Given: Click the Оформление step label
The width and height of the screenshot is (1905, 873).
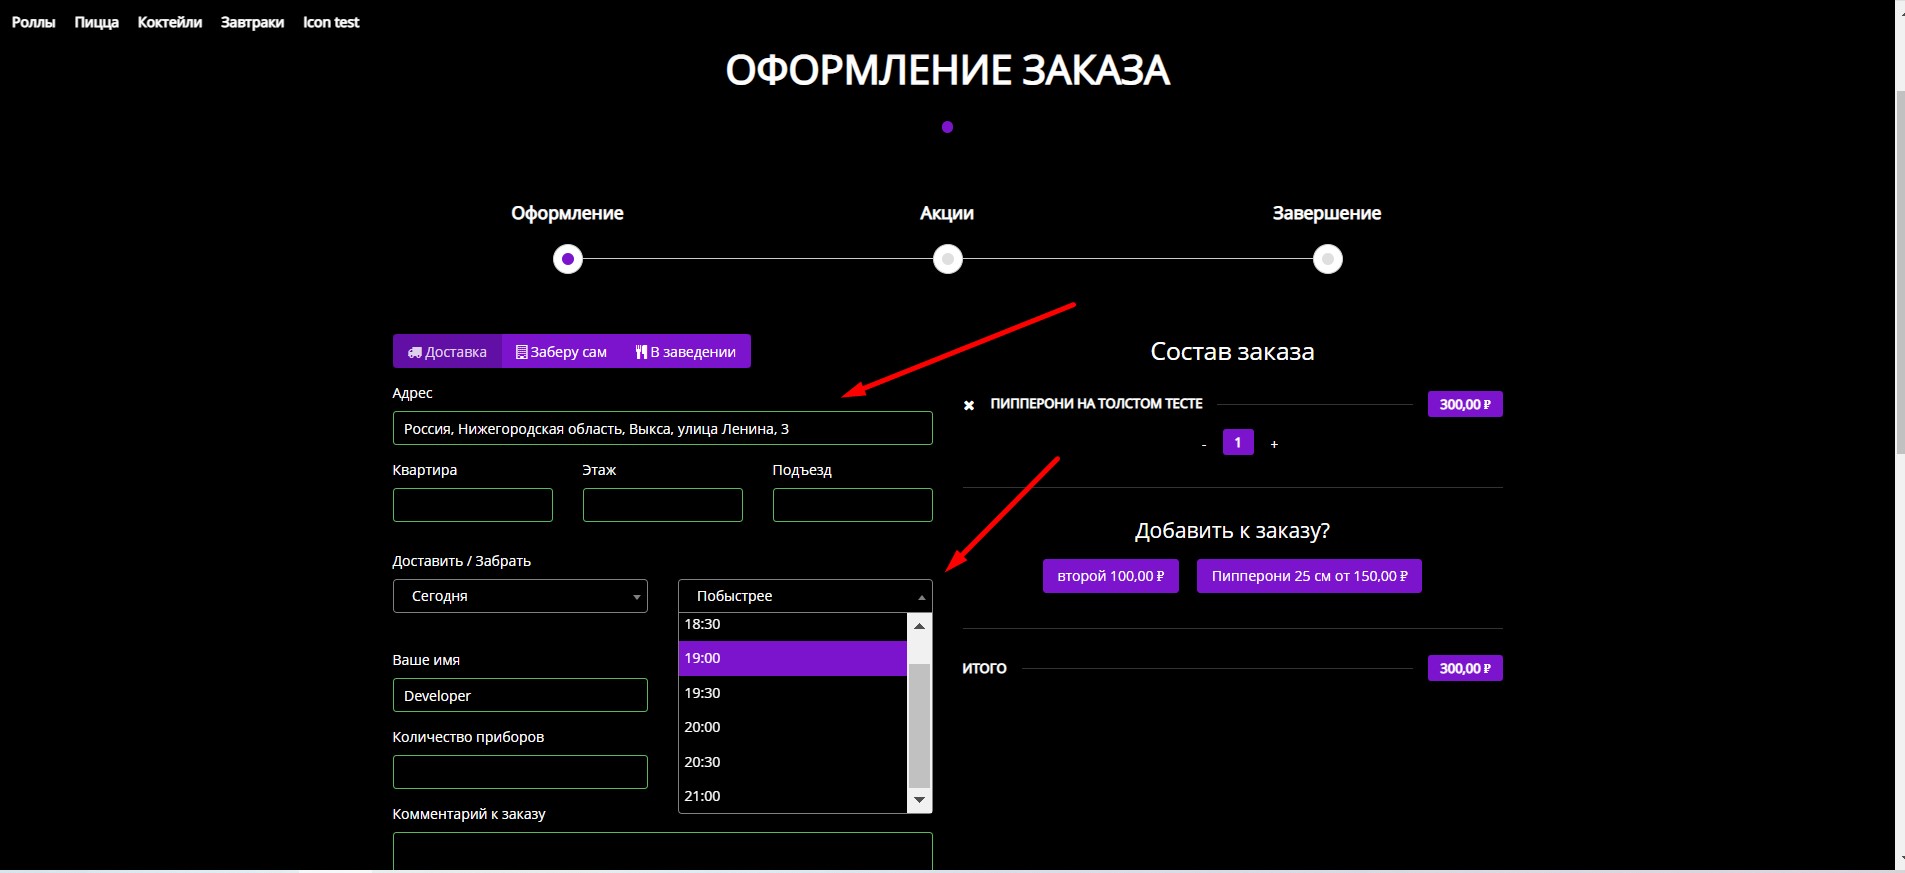Looking at the screenshot, I should [x=567, y=213].
